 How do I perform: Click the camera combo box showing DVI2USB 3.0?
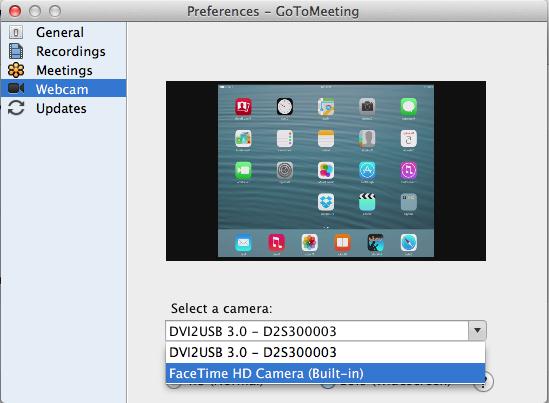coord(326,331)
